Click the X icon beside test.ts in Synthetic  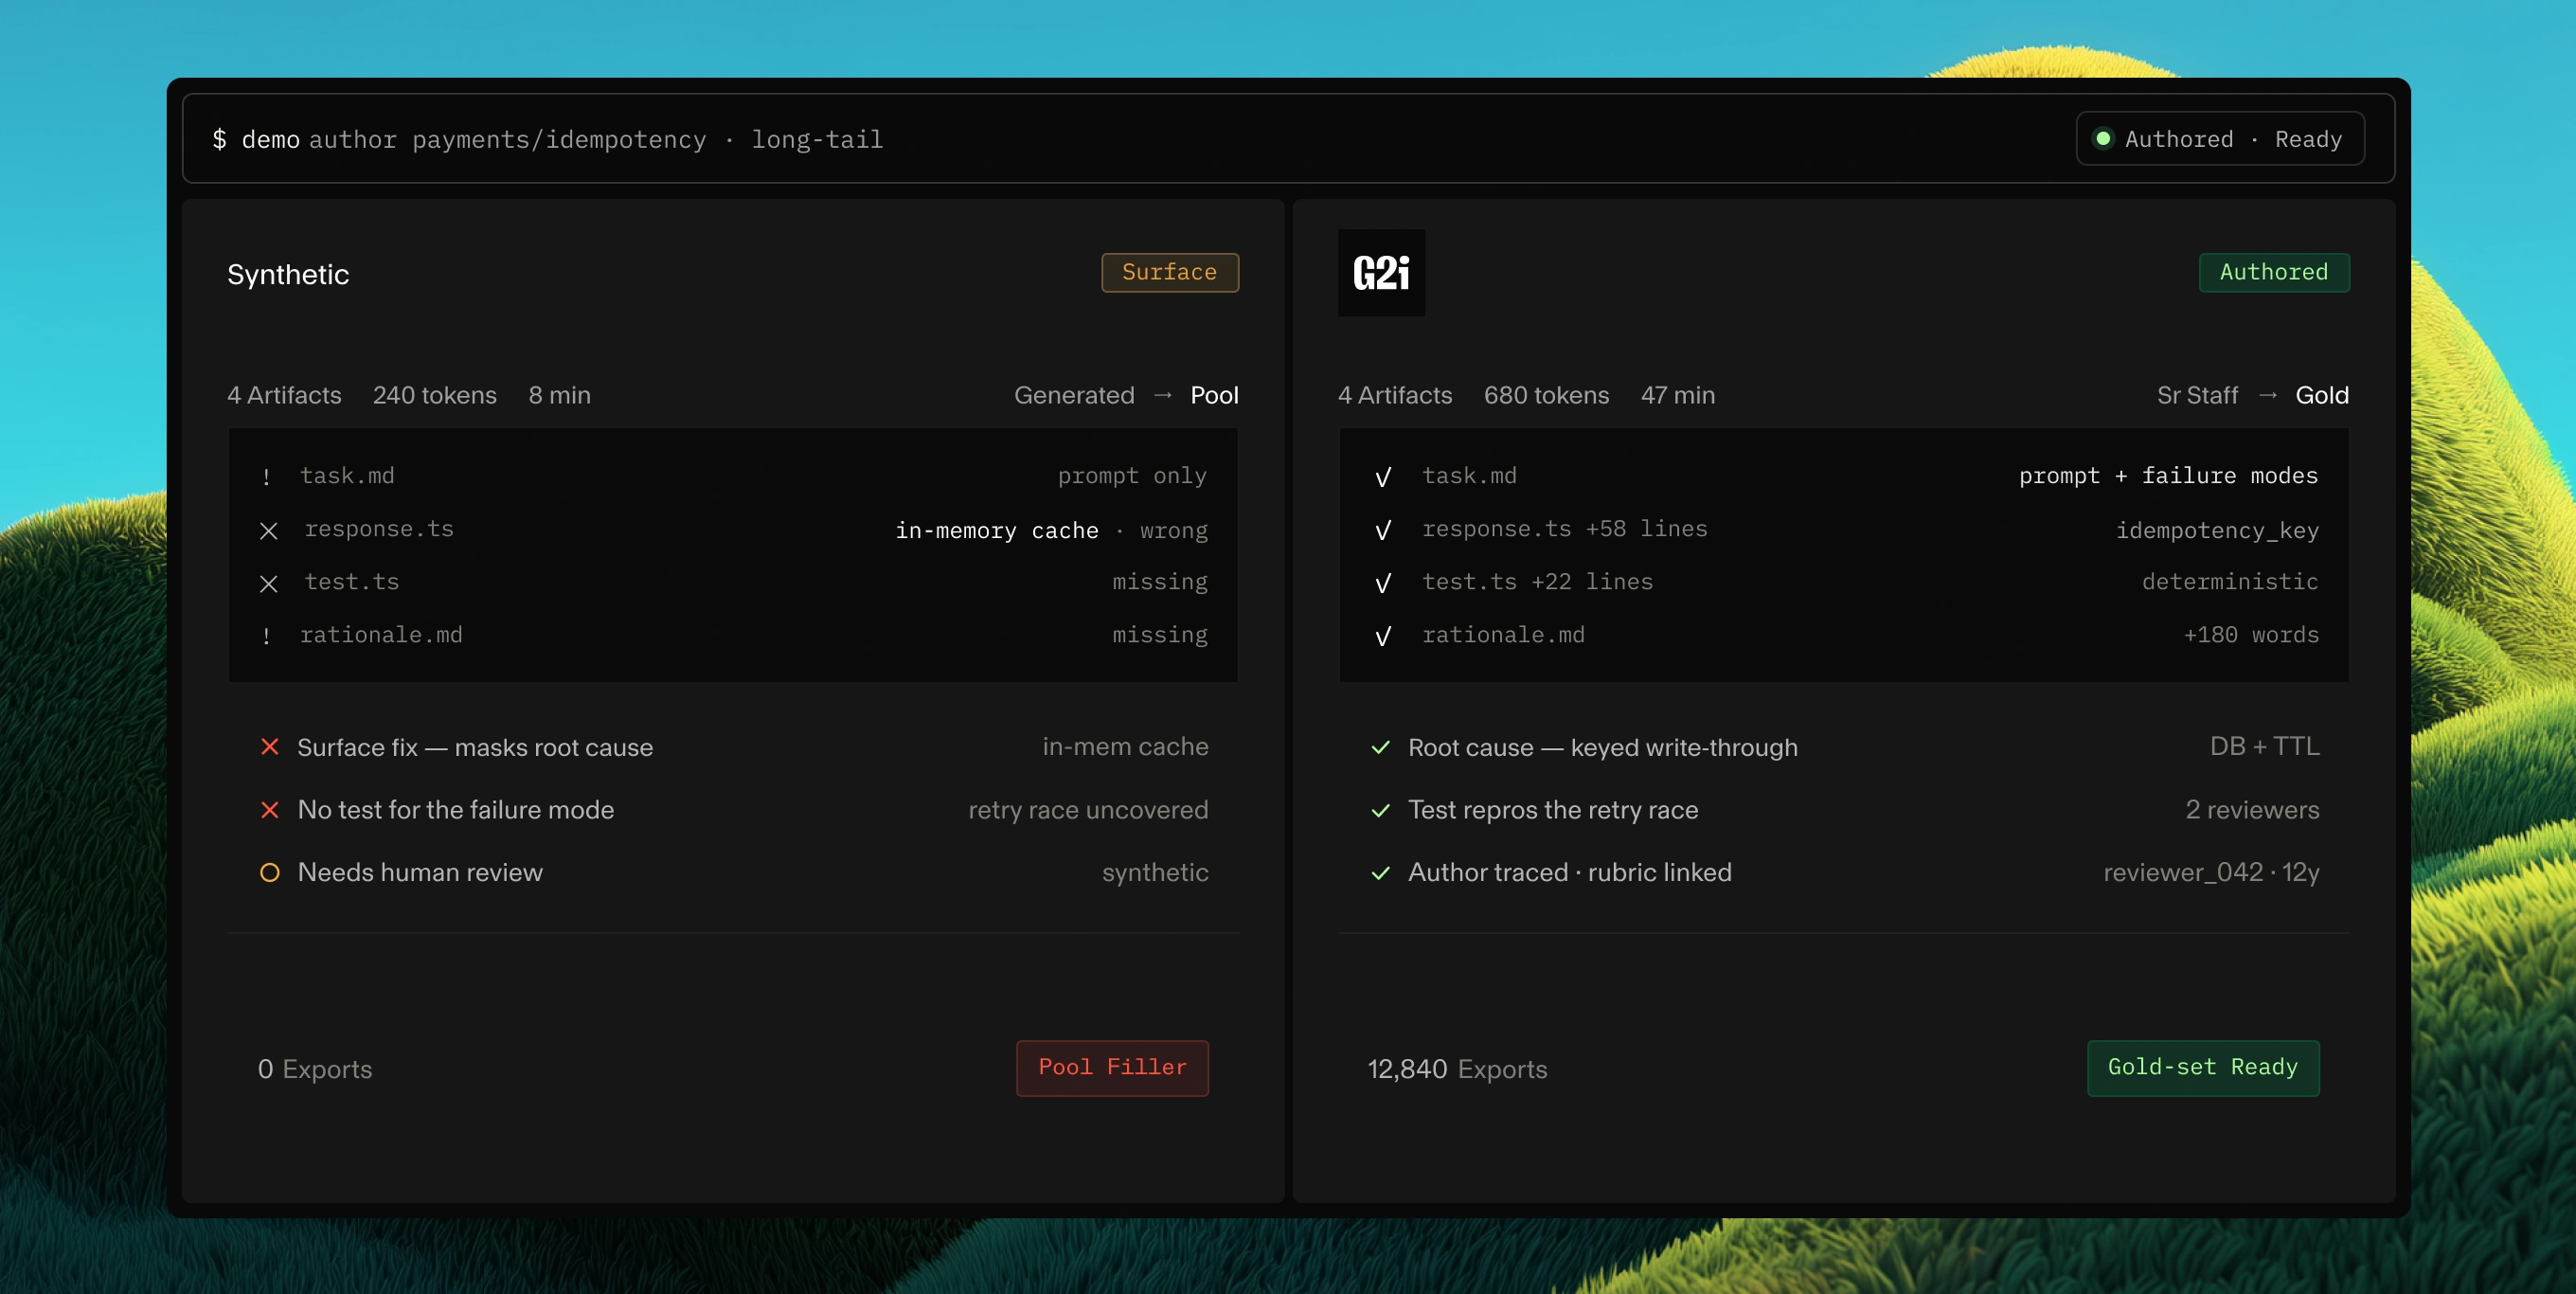pyautogui.click(x=269, y=584)
